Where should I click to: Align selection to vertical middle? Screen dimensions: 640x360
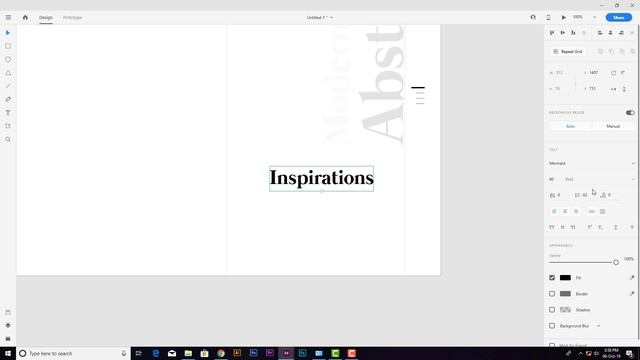point(562,33)
